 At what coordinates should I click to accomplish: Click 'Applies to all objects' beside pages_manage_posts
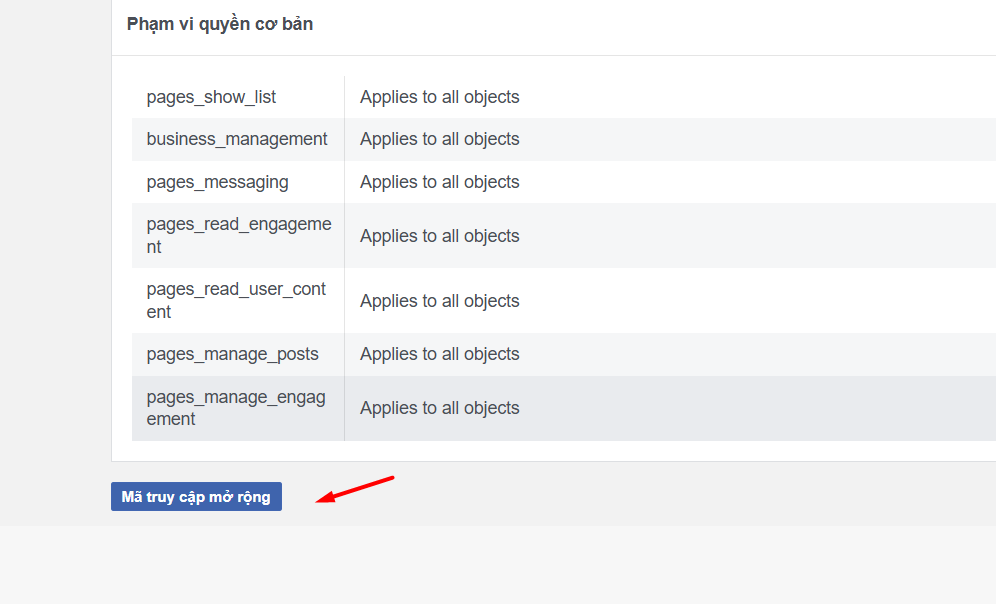(x=440, y=354)
